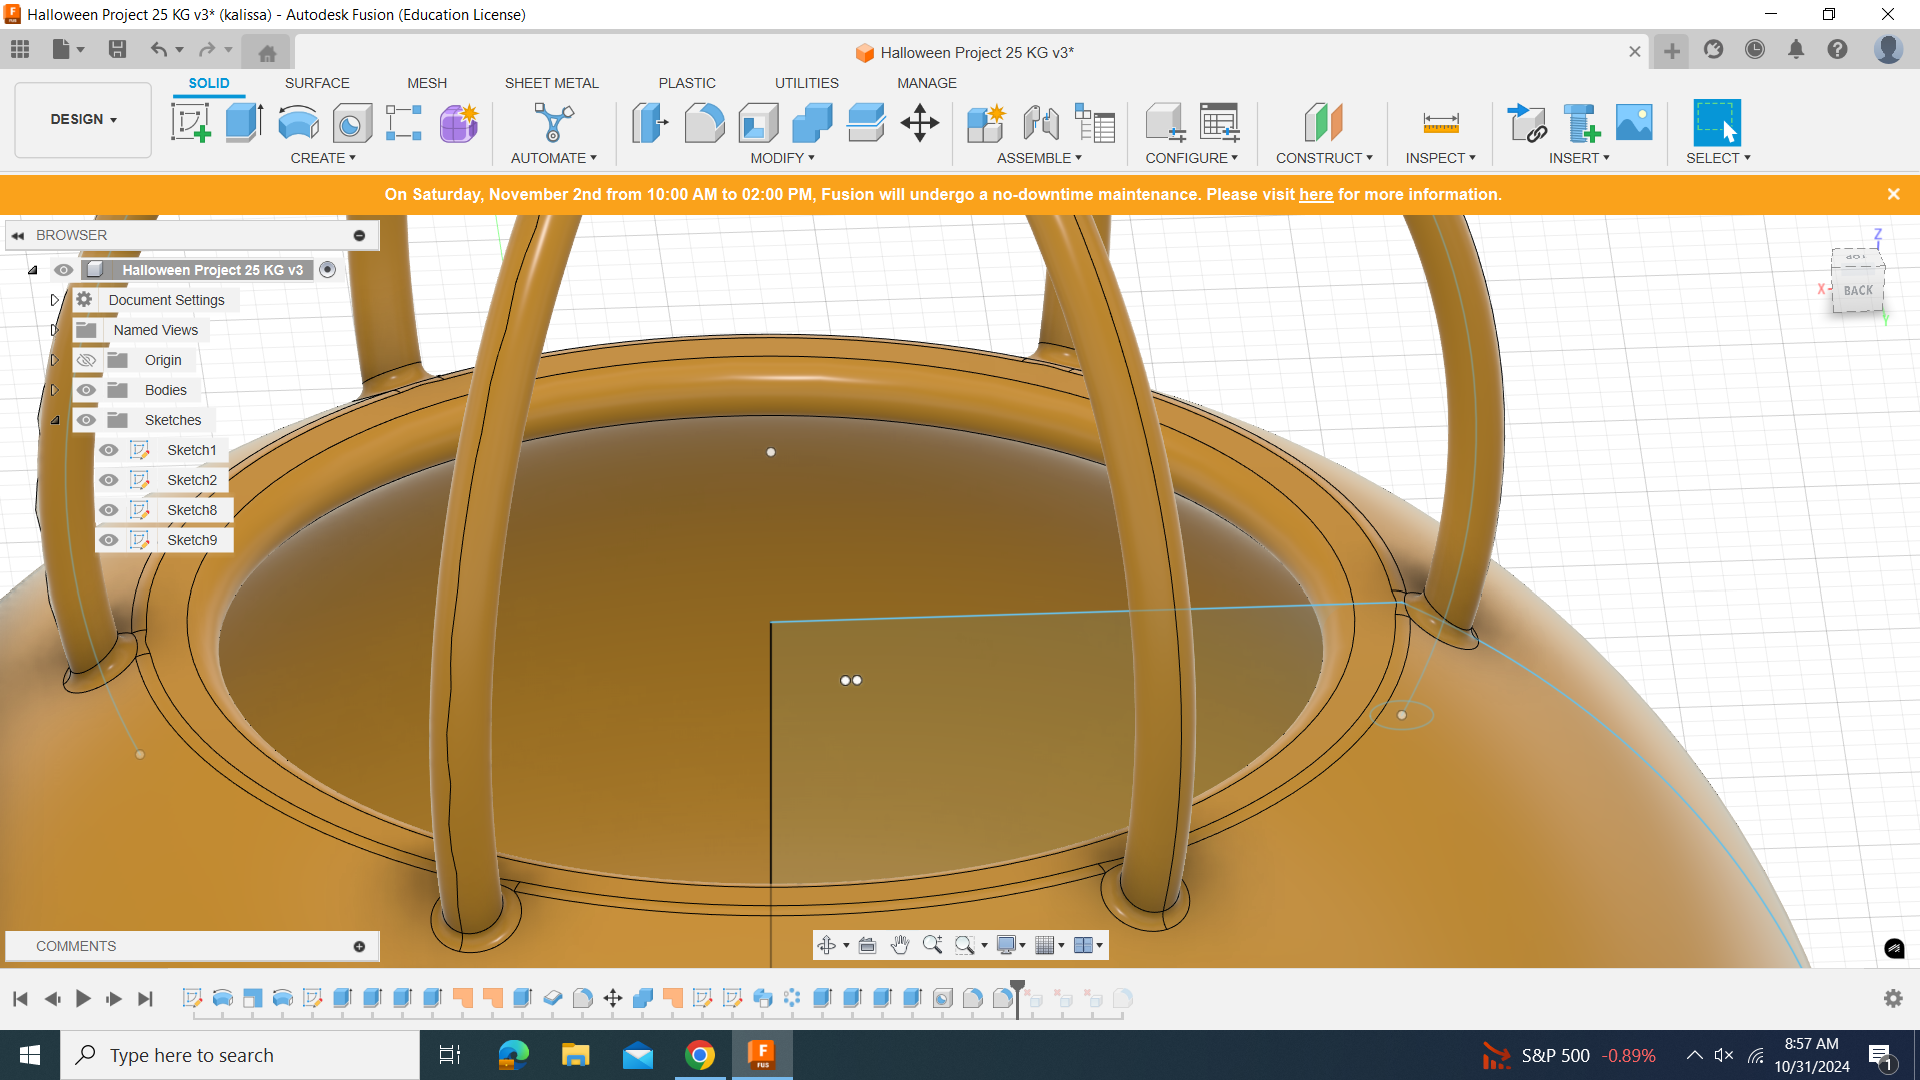Click the Insert Canvas image icon
The width and height of the screenshot is (1920, 1080).
(x=1634, y=123)
